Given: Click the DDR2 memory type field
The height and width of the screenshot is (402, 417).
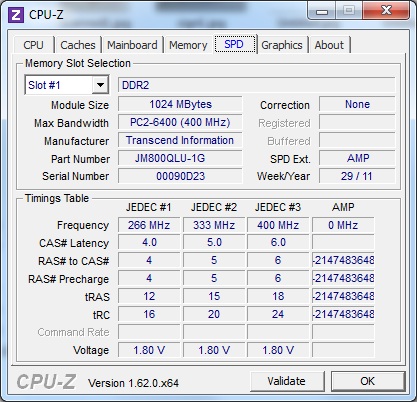Looking at the screenshot, I should (x=257, y=85).
